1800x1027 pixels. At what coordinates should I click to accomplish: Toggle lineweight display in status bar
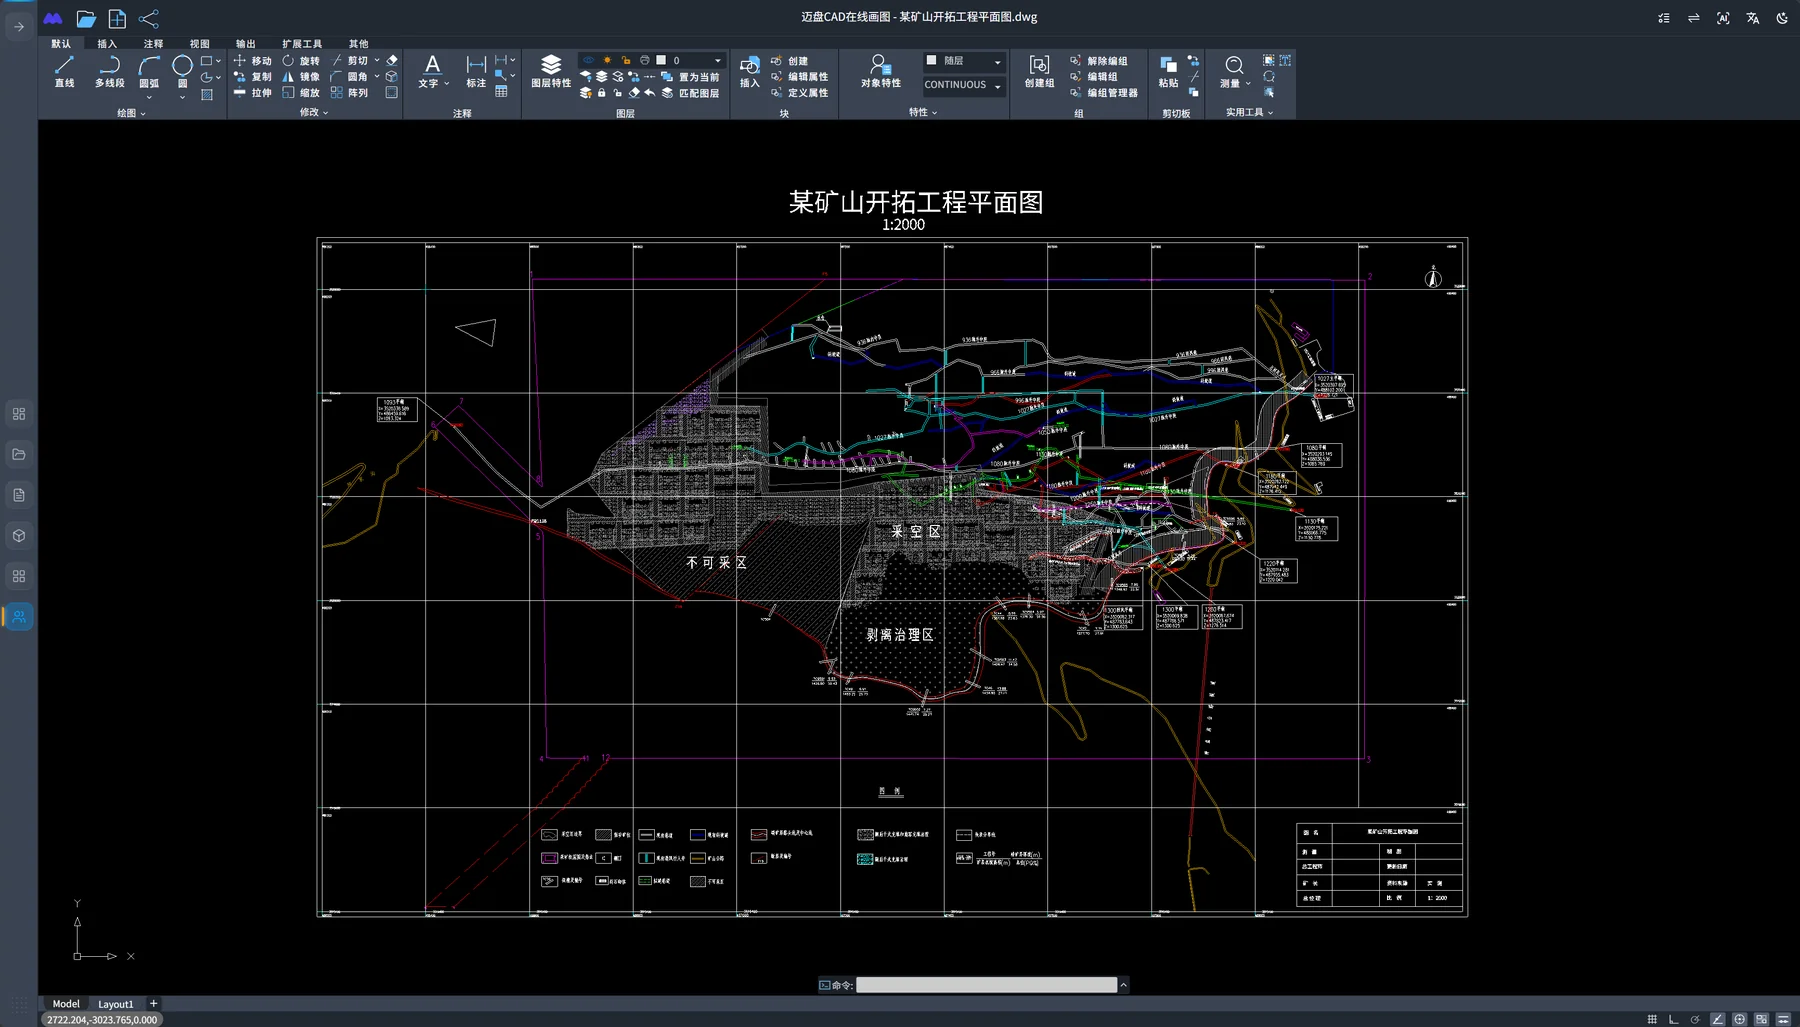[x=1783, y=1019]
